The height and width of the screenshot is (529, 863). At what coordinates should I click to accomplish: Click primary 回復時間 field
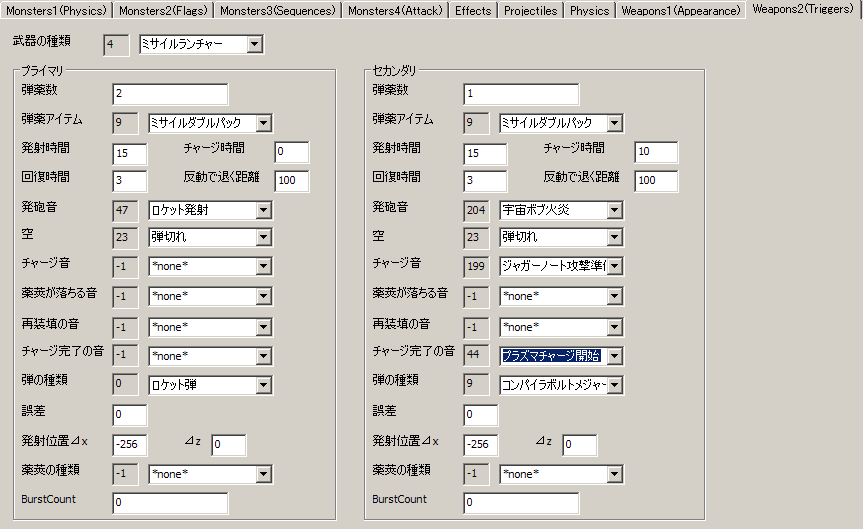pos(129,181)
